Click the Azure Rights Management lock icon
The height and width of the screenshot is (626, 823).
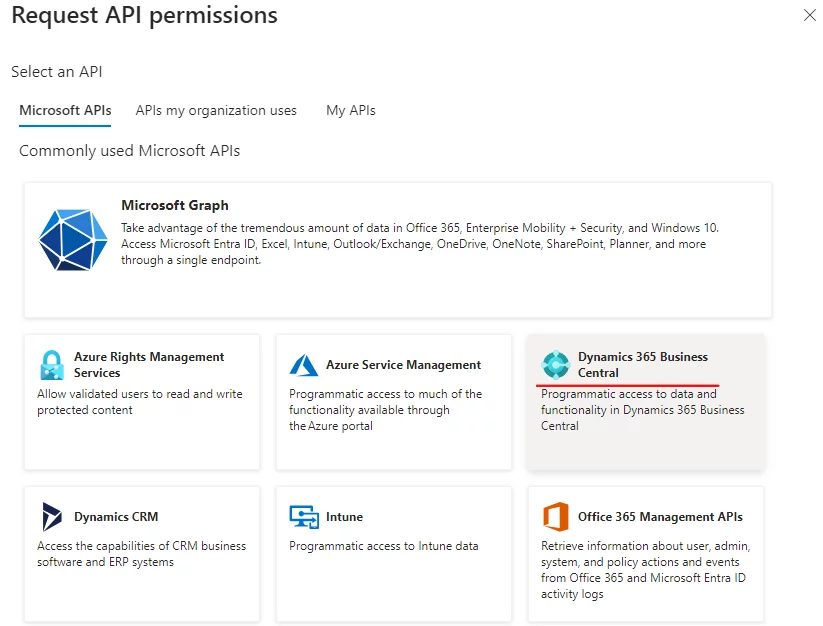52,365
